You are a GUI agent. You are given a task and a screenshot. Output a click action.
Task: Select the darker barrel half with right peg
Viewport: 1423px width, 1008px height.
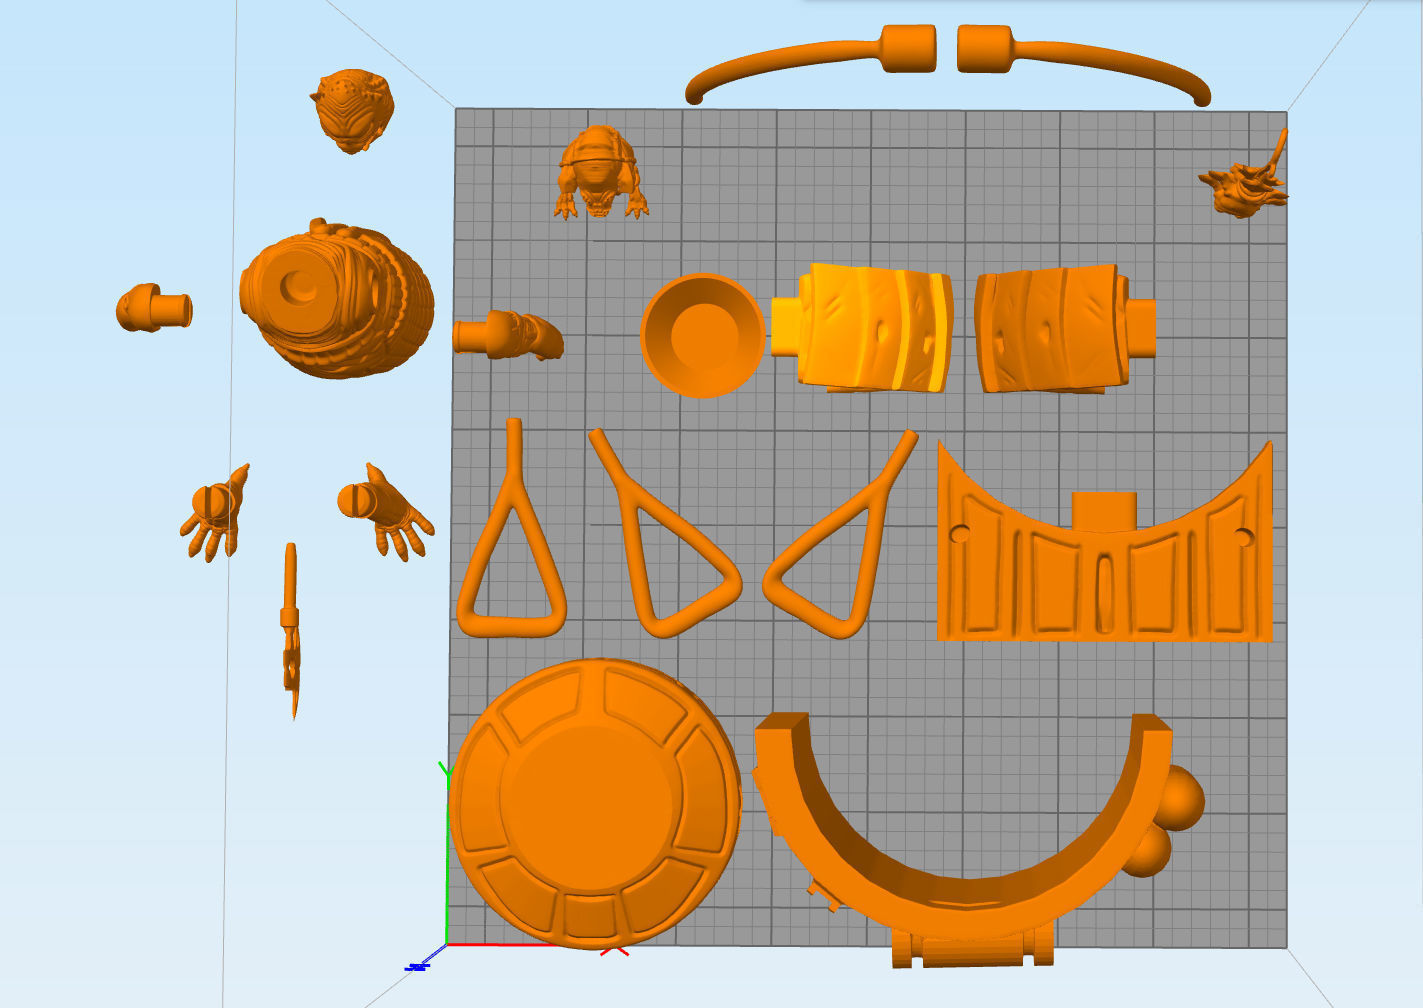[1064, 328]
